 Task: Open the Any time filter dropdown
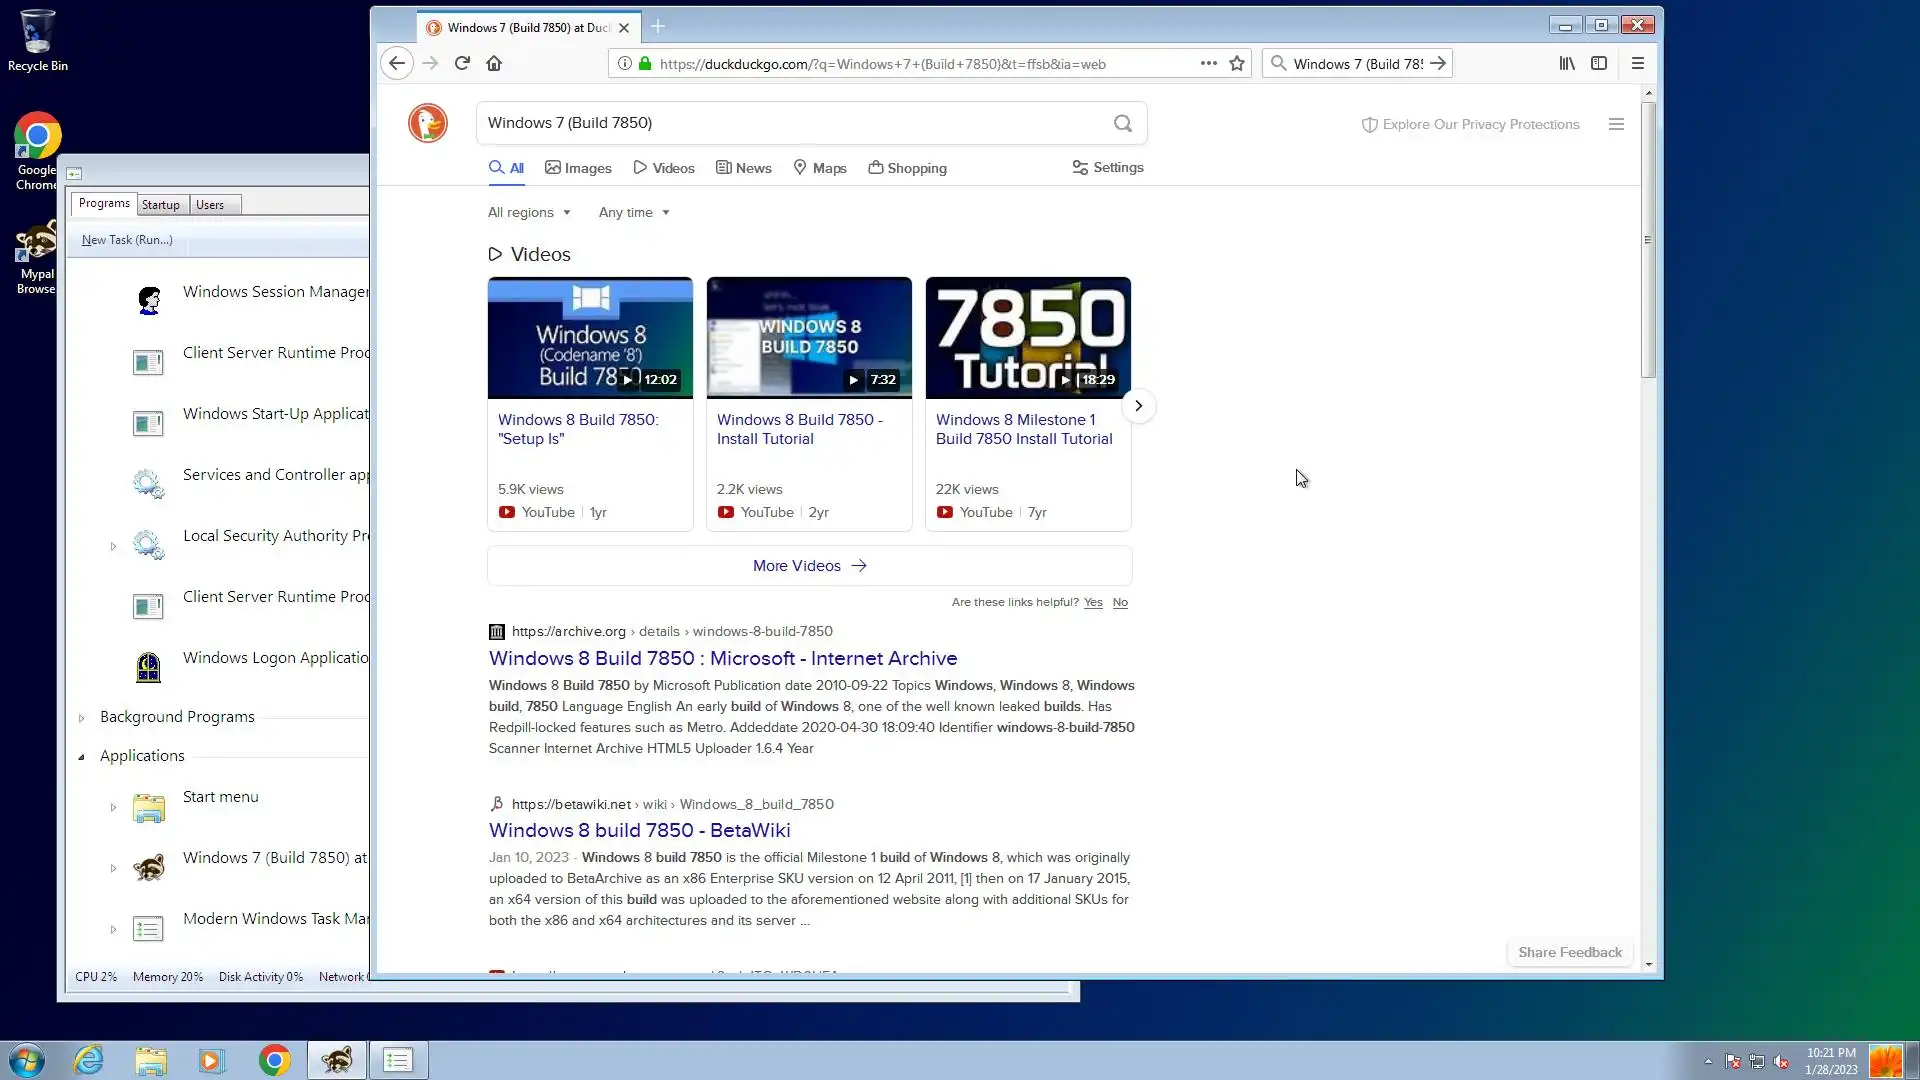(634, 212)
